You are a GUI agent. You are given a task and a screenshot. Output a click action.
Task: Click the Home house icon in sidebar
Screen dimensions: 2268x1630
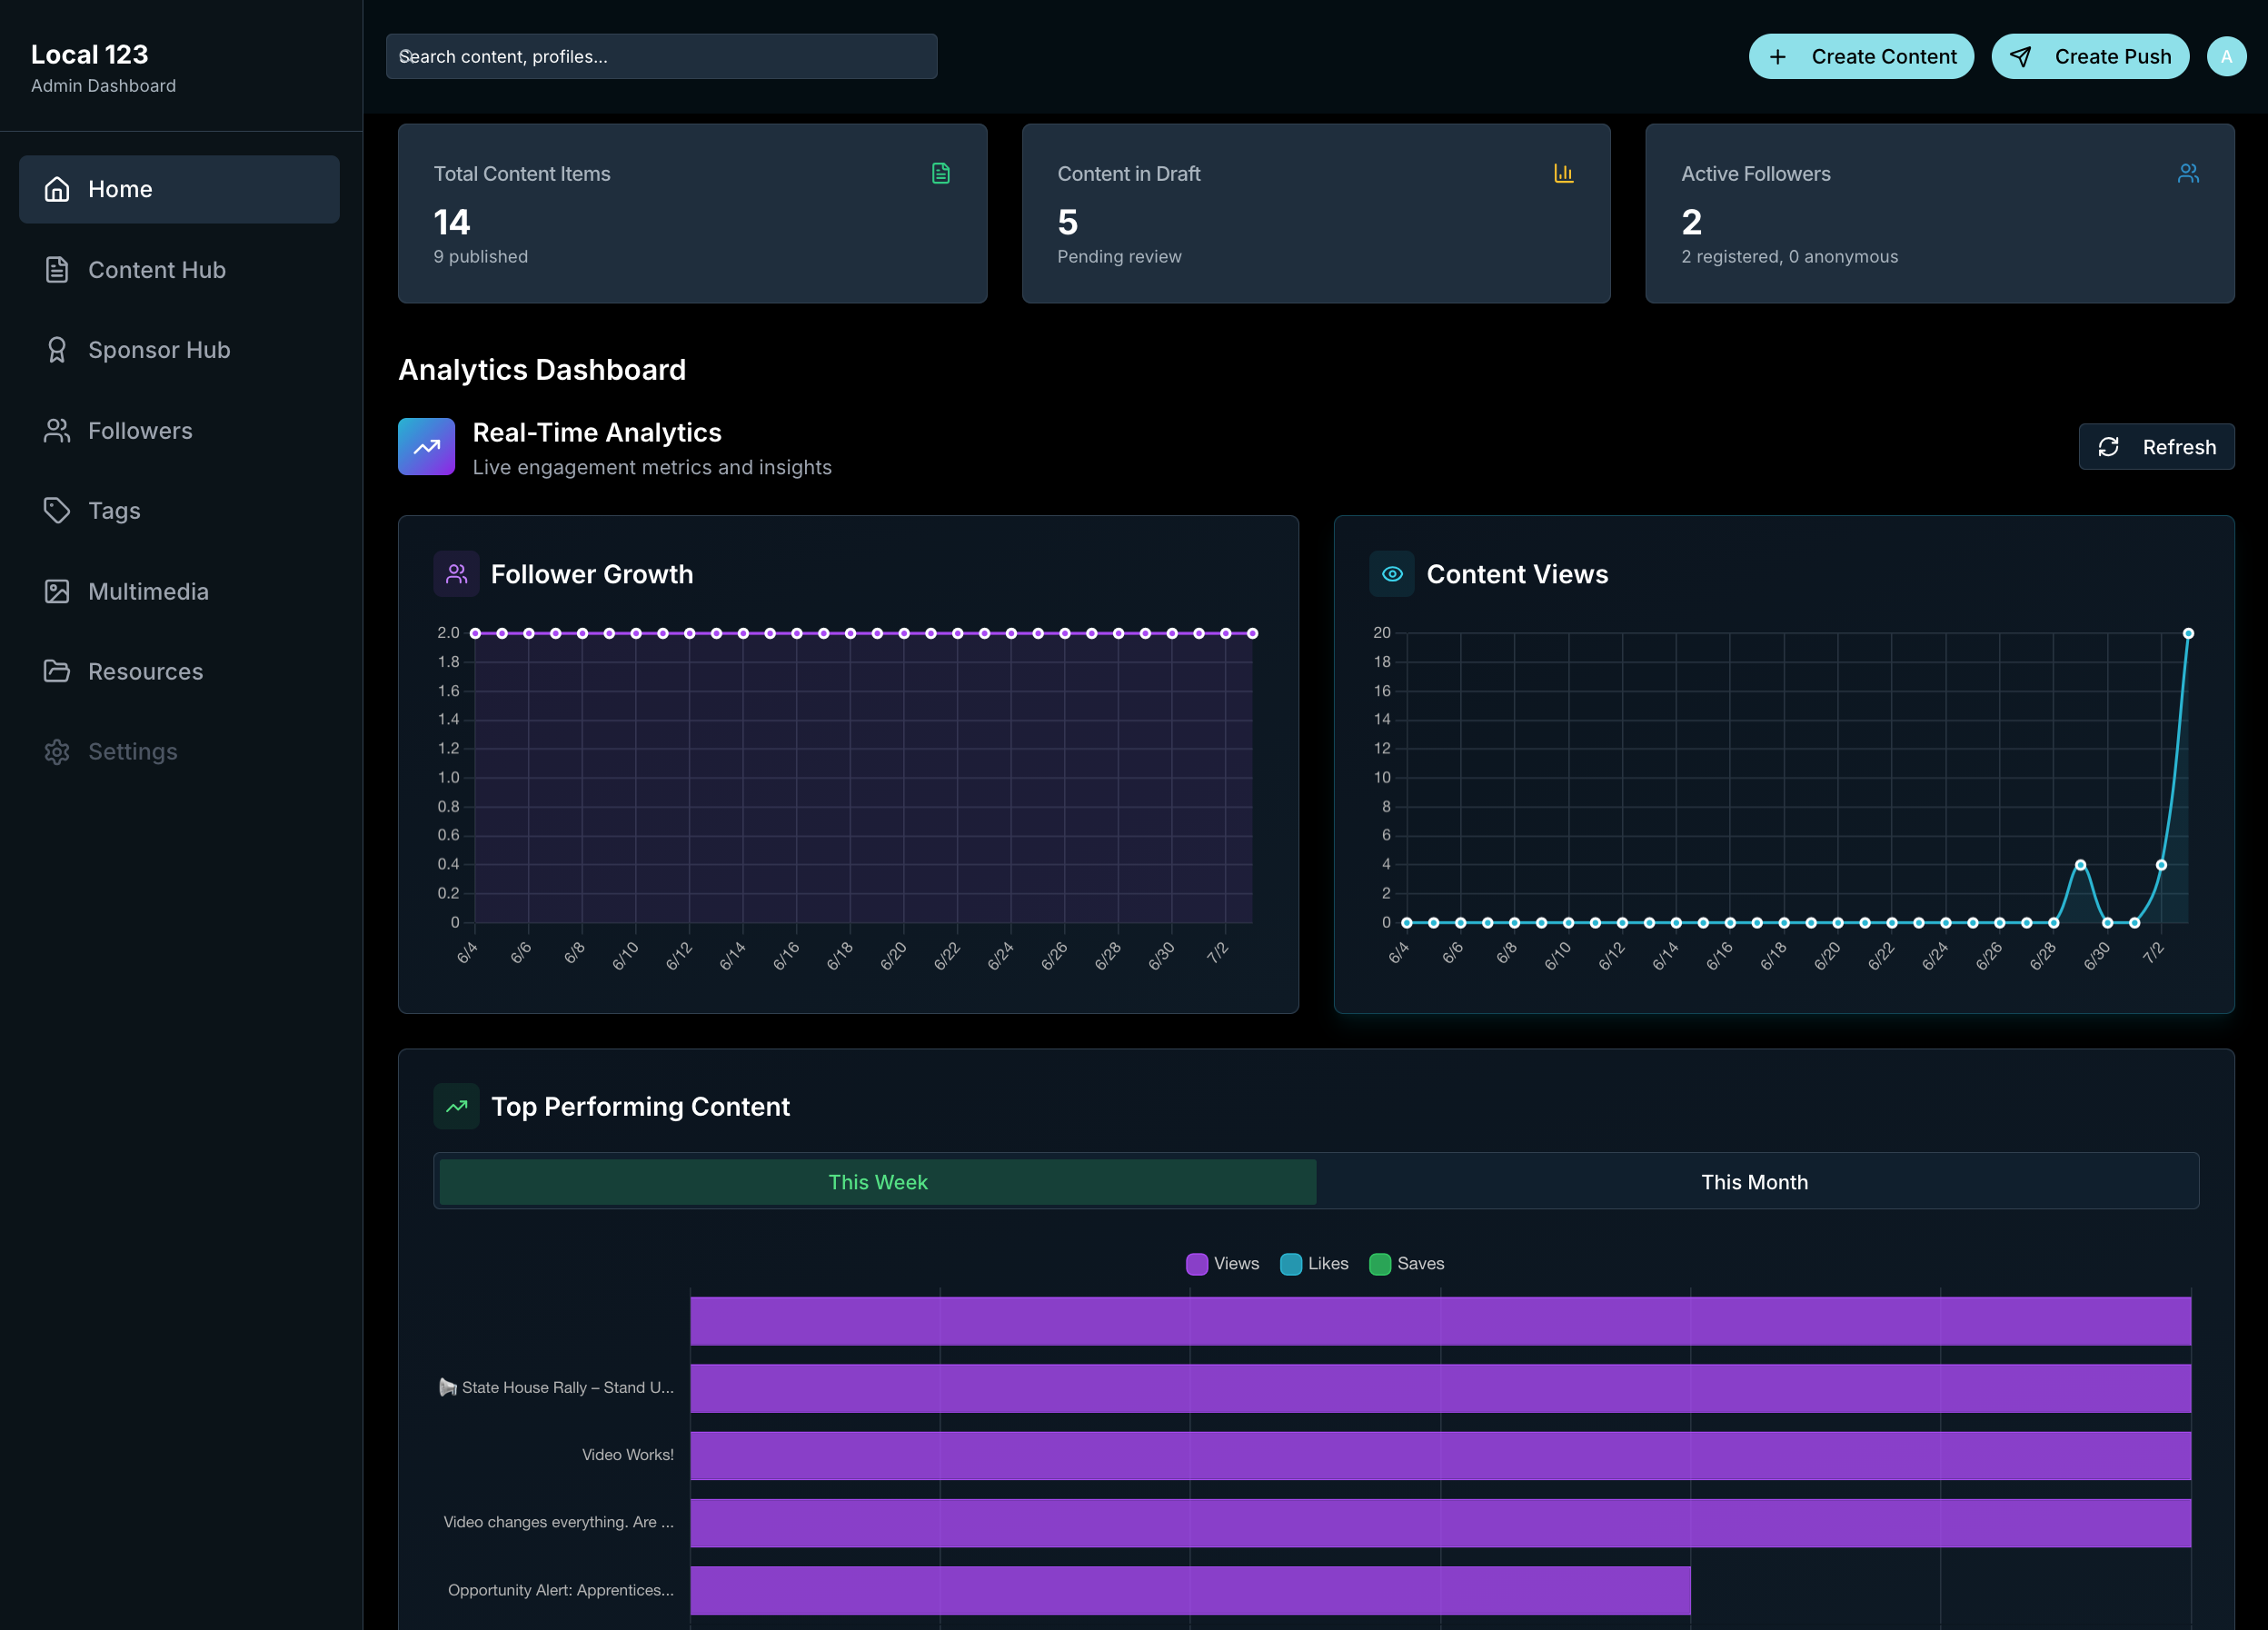point(57,189)
